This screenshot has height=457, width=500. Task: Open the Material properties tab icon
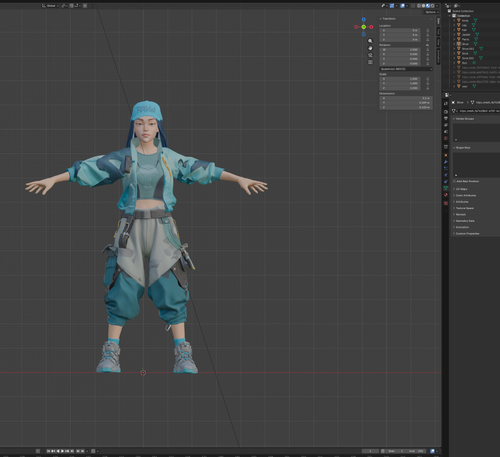446,195
